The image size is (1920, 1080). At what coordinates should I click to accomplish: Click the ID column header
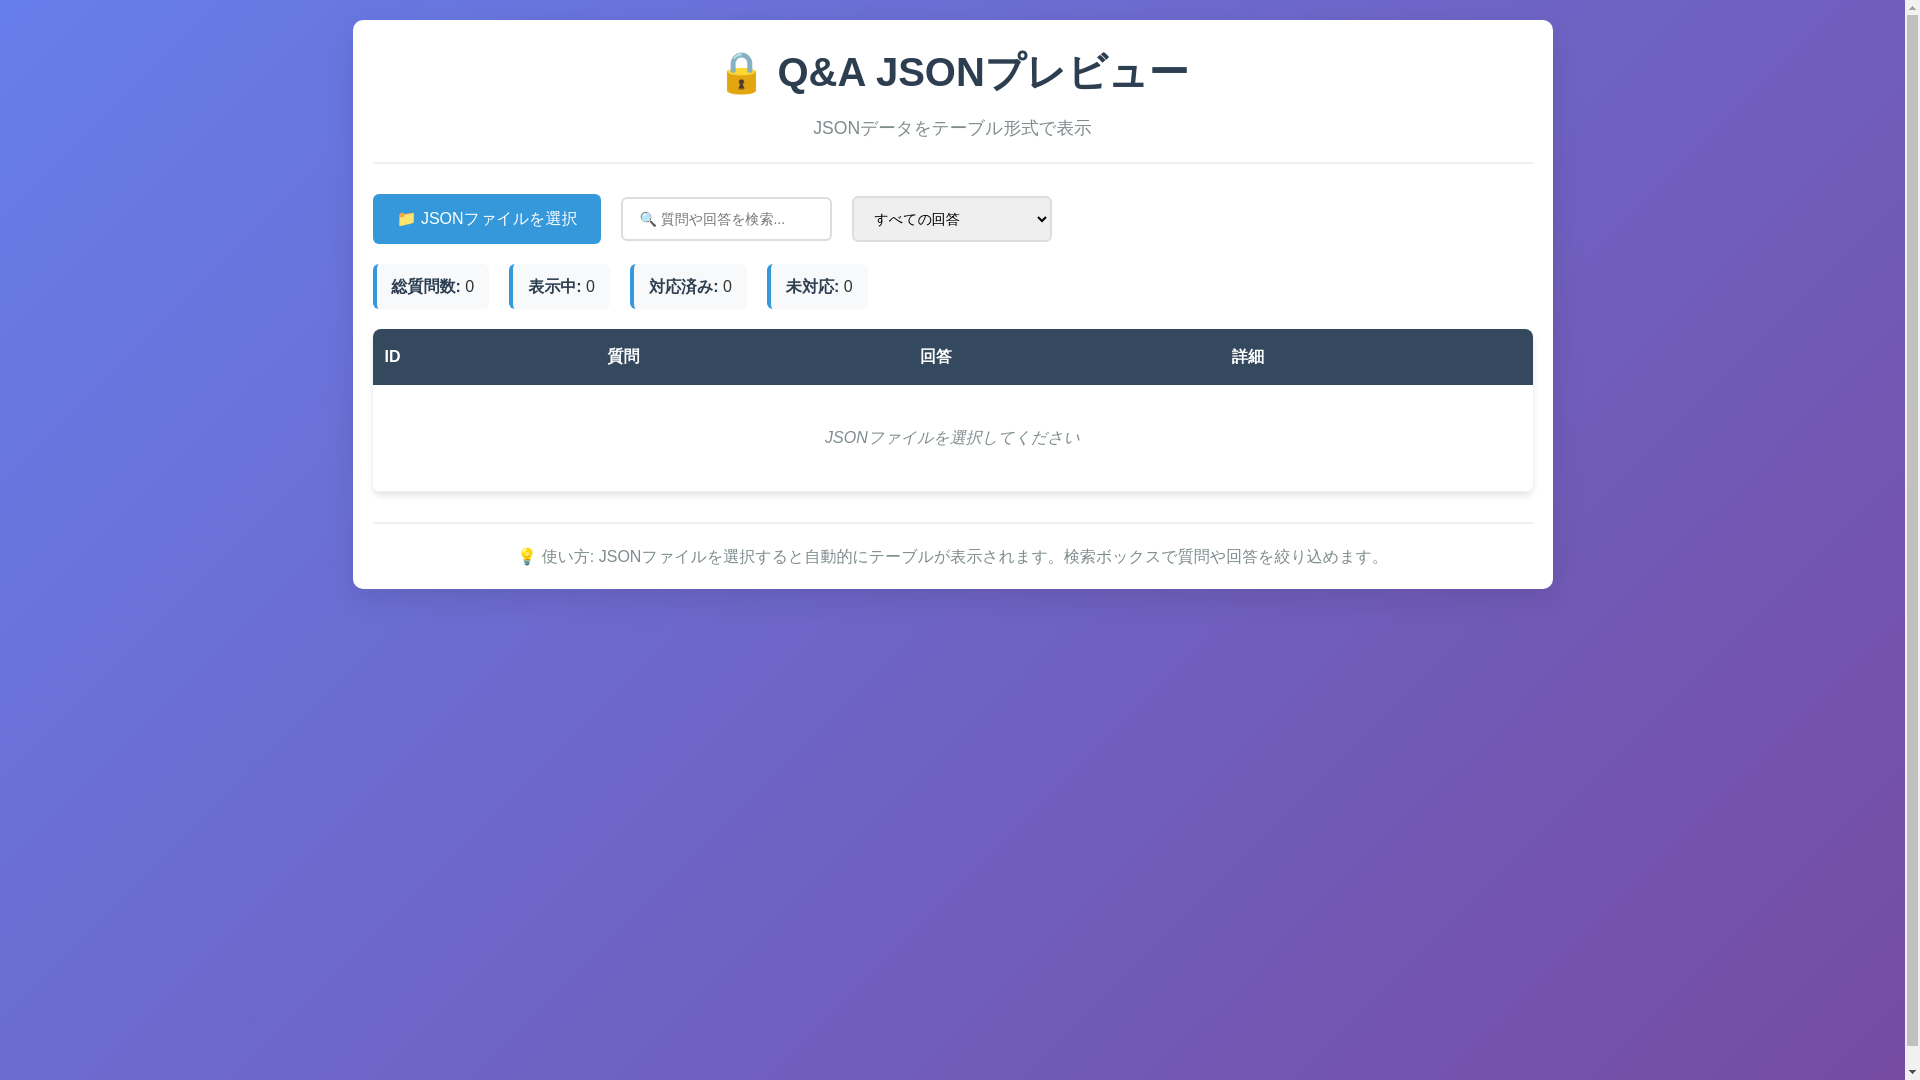pyautogui.click(x=484, y=357)
